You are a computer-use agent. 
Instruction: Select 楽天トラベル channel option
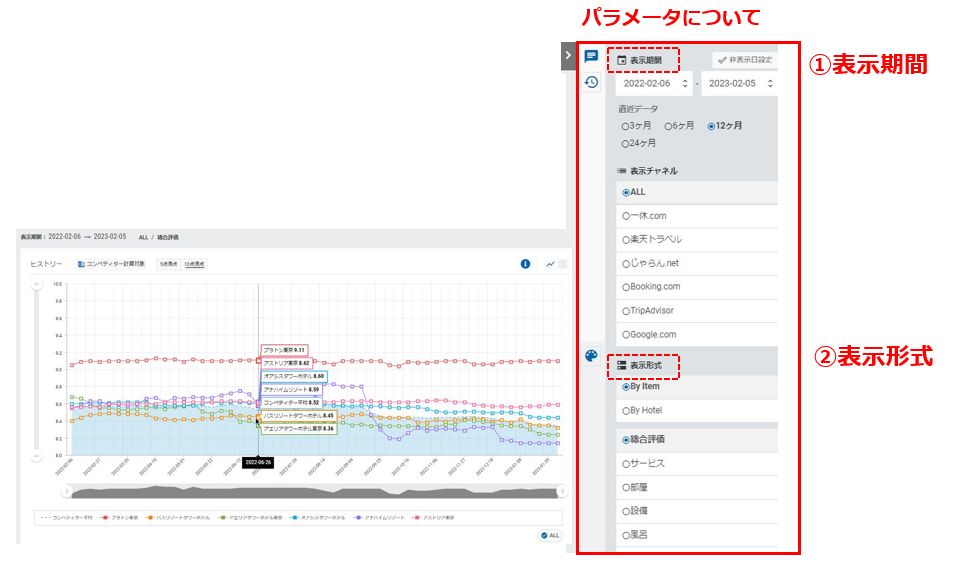tap(626, 240)
